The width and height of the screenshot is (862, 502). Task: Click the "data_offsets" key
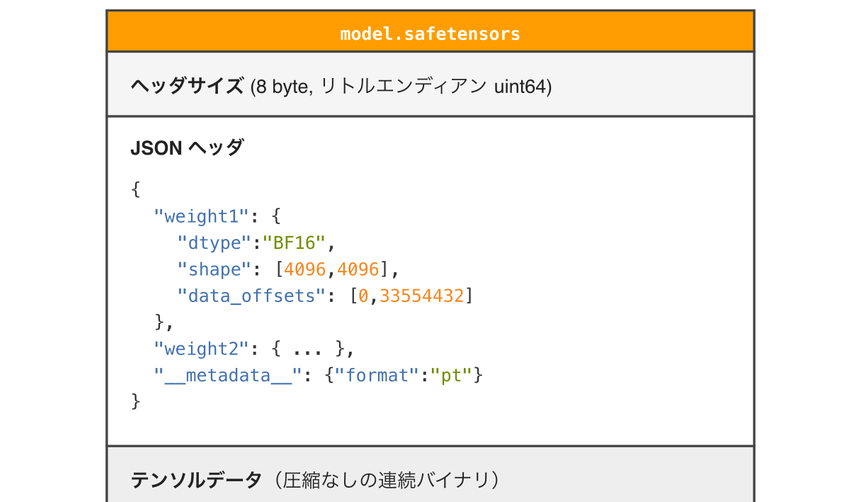coord(252,296)
